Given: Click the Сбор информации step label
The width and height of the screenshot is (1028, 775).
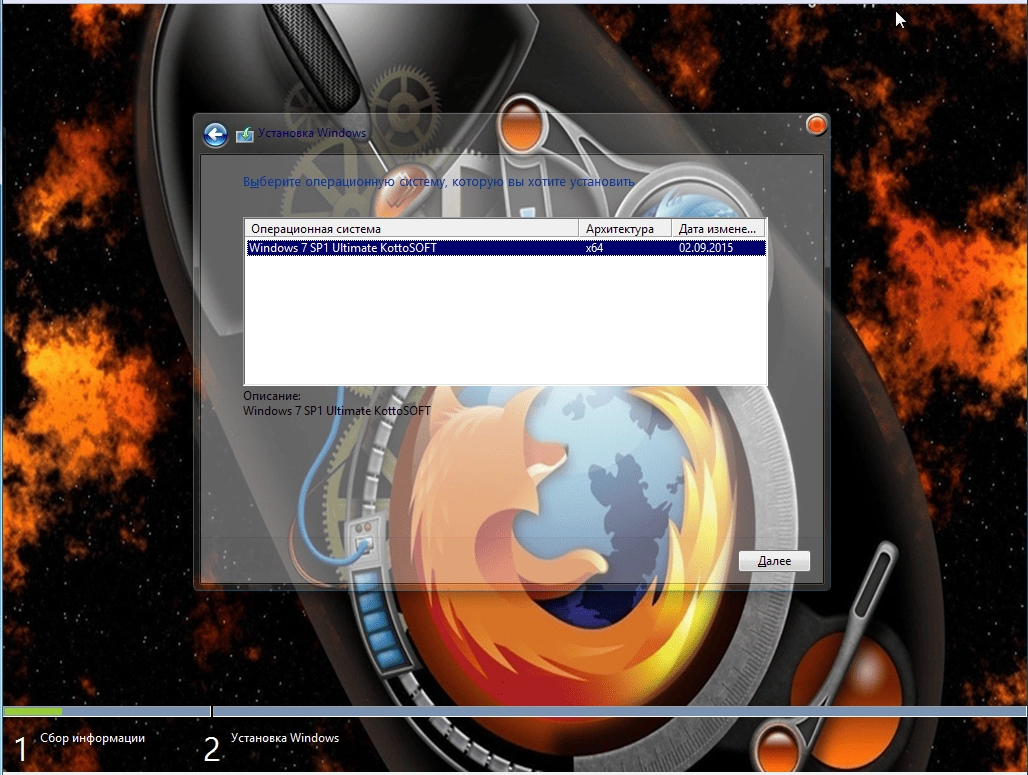Looking at the screenshot, I should click(x=92, y=738).
